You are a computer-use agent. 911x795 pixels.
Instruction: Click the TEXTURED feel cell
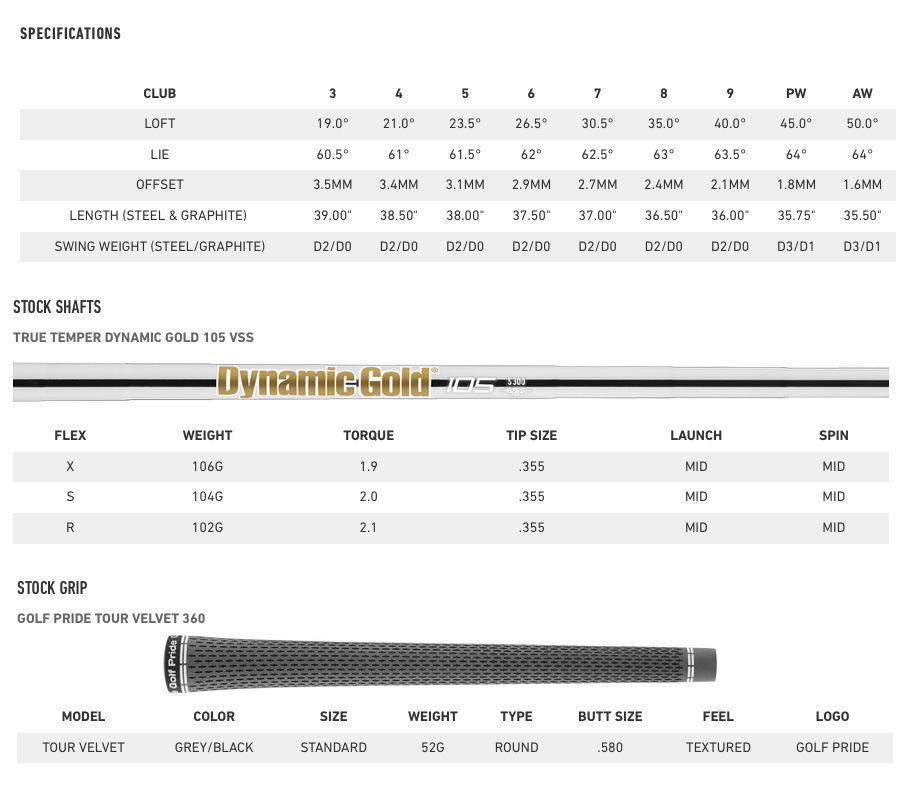click(718, 747)
